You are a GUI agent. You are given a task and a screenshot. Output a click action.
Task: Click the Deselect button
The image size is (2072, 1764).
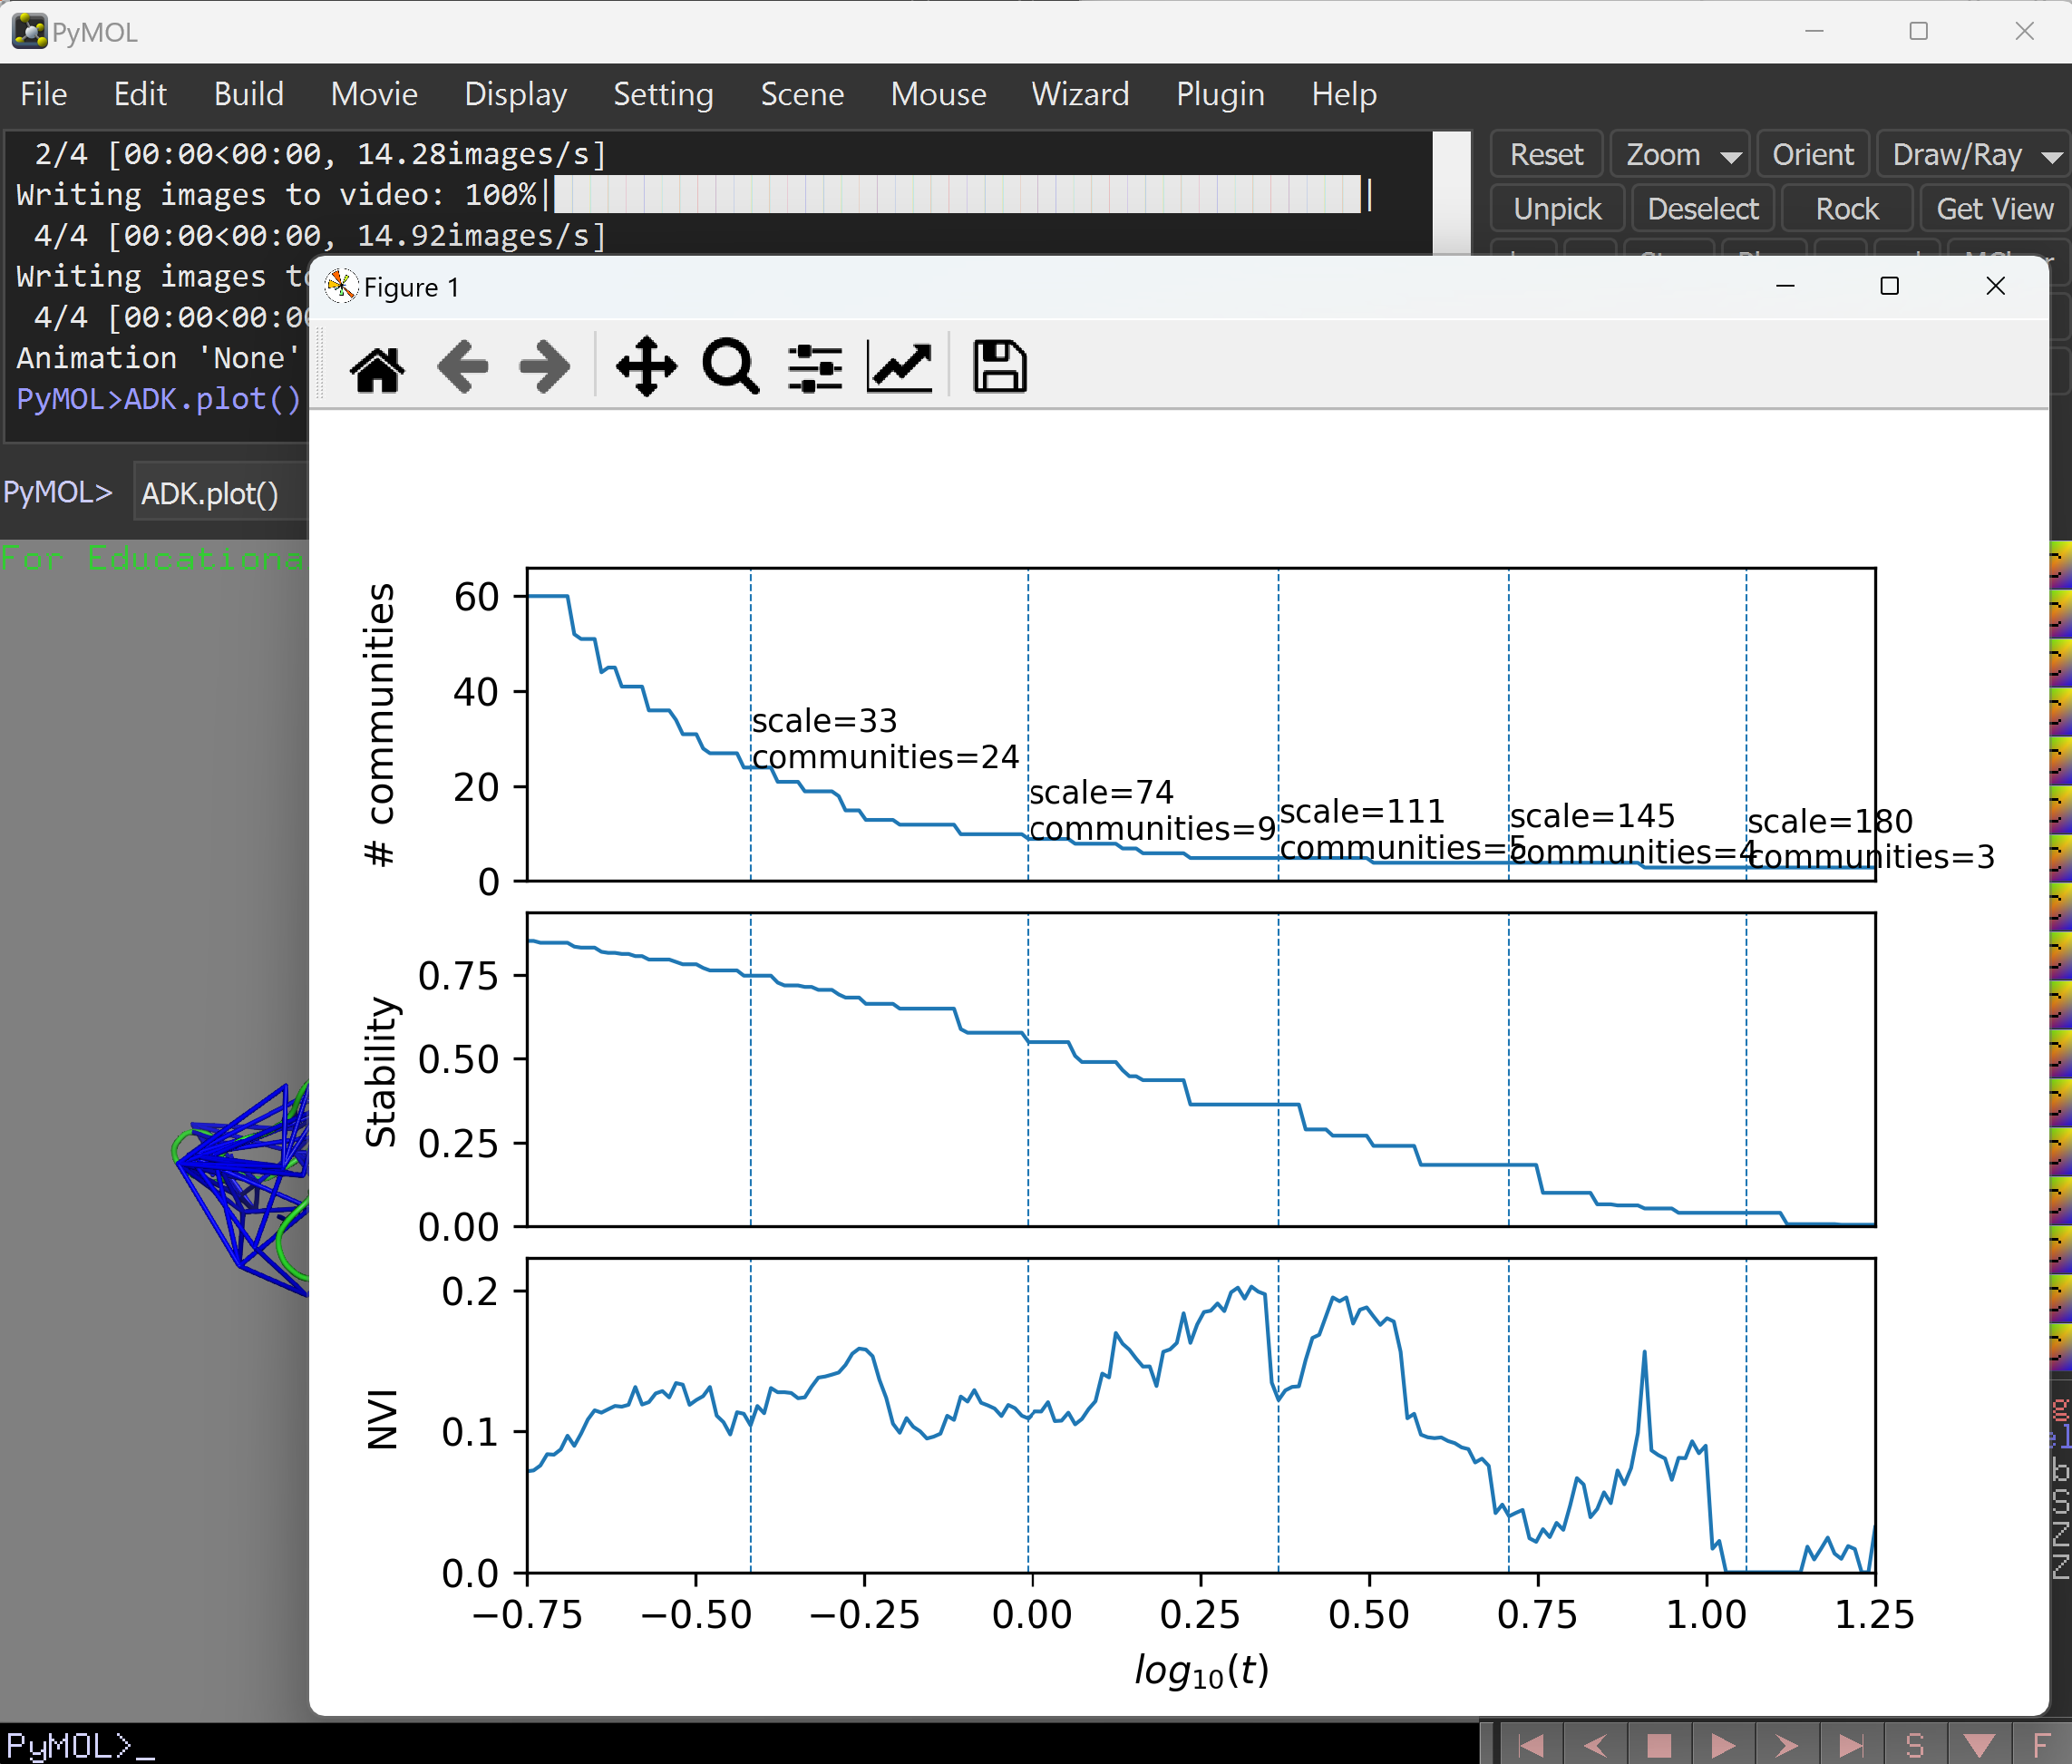[1703, 209]
